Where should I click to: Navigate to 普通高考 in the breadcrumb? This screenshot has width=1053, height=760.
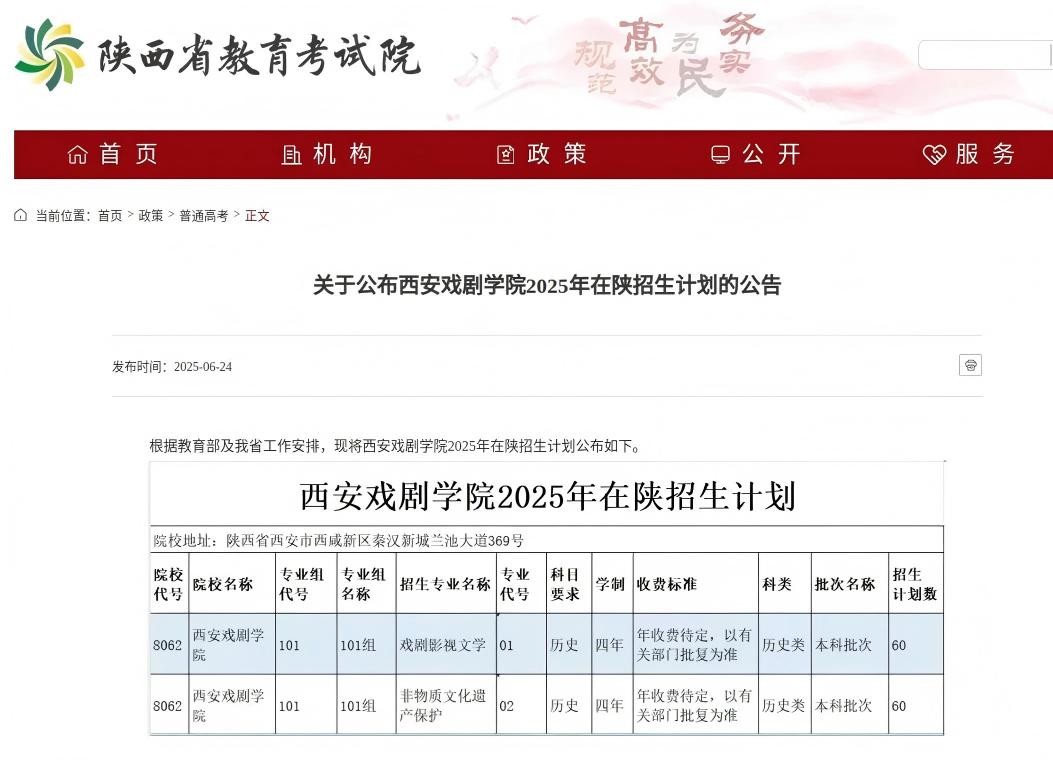pyautogui.click(x=204, y=216)
